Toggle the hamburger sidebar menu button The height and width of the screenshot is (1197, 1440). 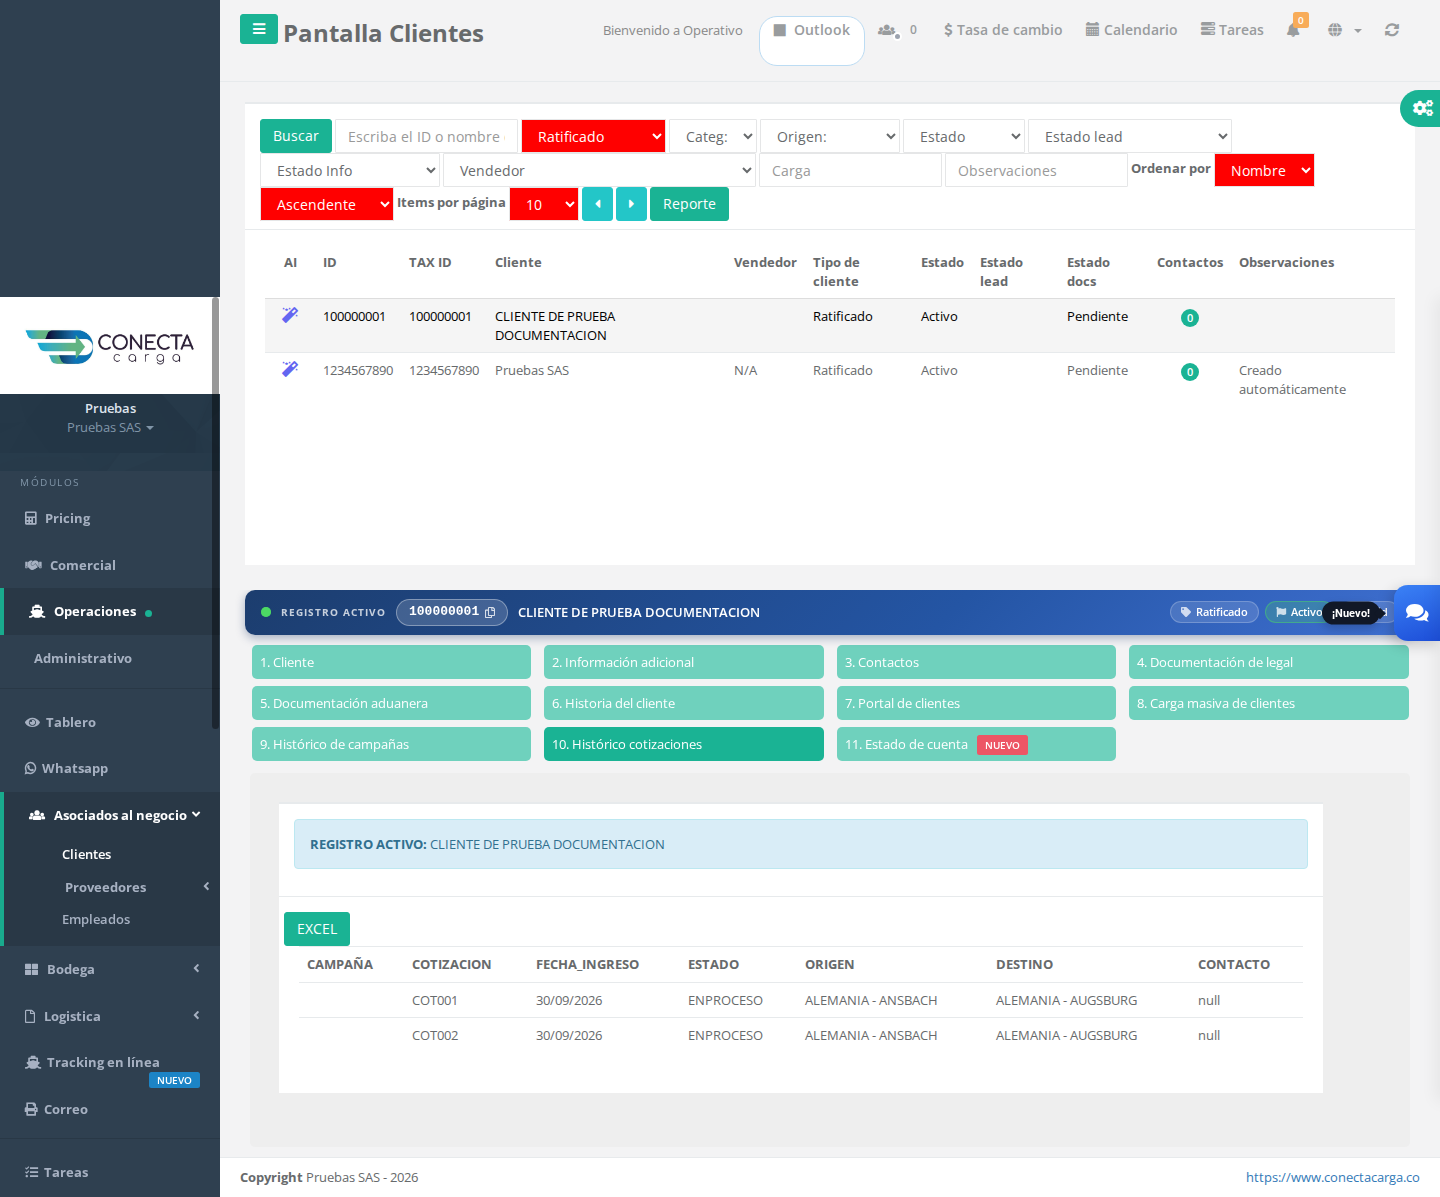point(258,29)
